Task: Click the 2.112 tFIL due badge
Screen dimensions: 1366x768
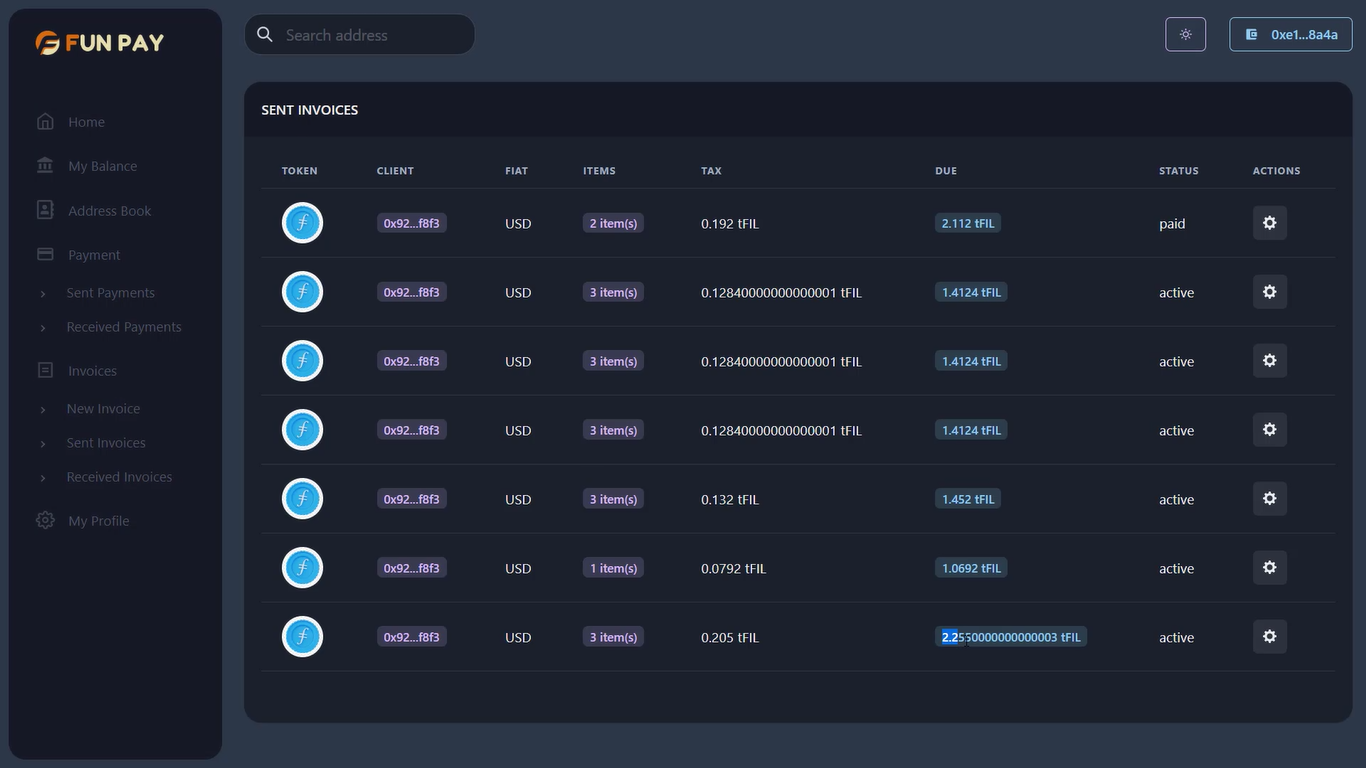Action: (x=967, y=222)
